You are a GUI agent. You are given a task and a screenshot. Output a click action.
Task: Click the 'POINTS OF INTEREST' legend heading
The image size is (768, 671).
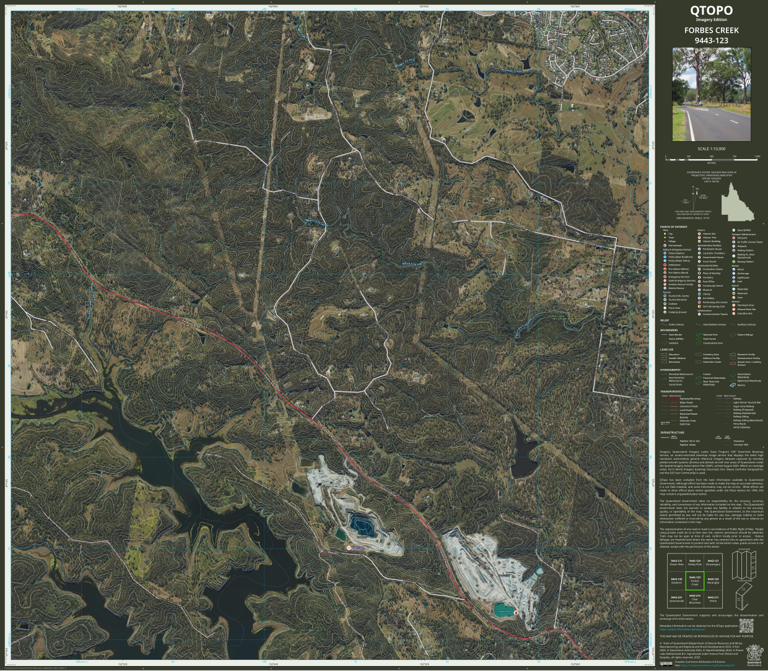pos(673,227)
